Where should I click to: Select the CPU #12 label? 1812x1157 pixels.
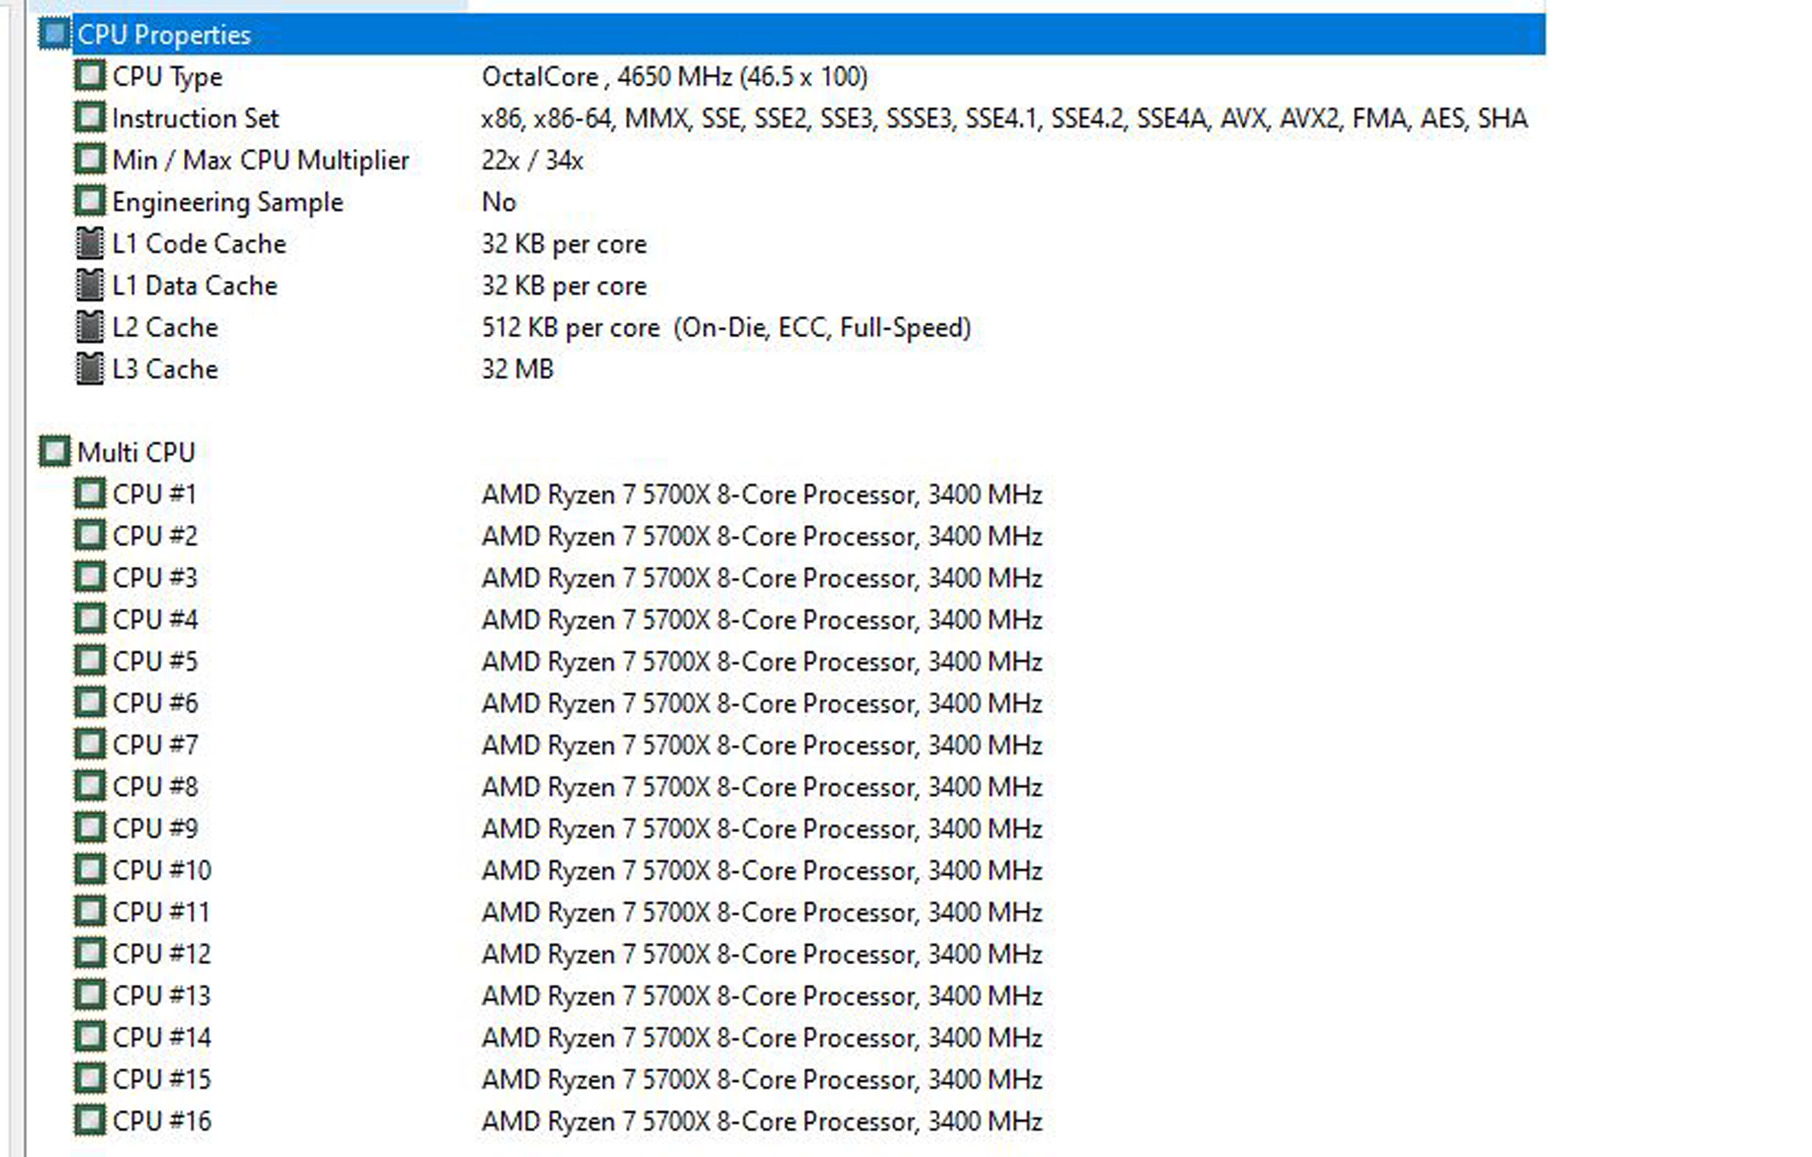tap(162, 954)
